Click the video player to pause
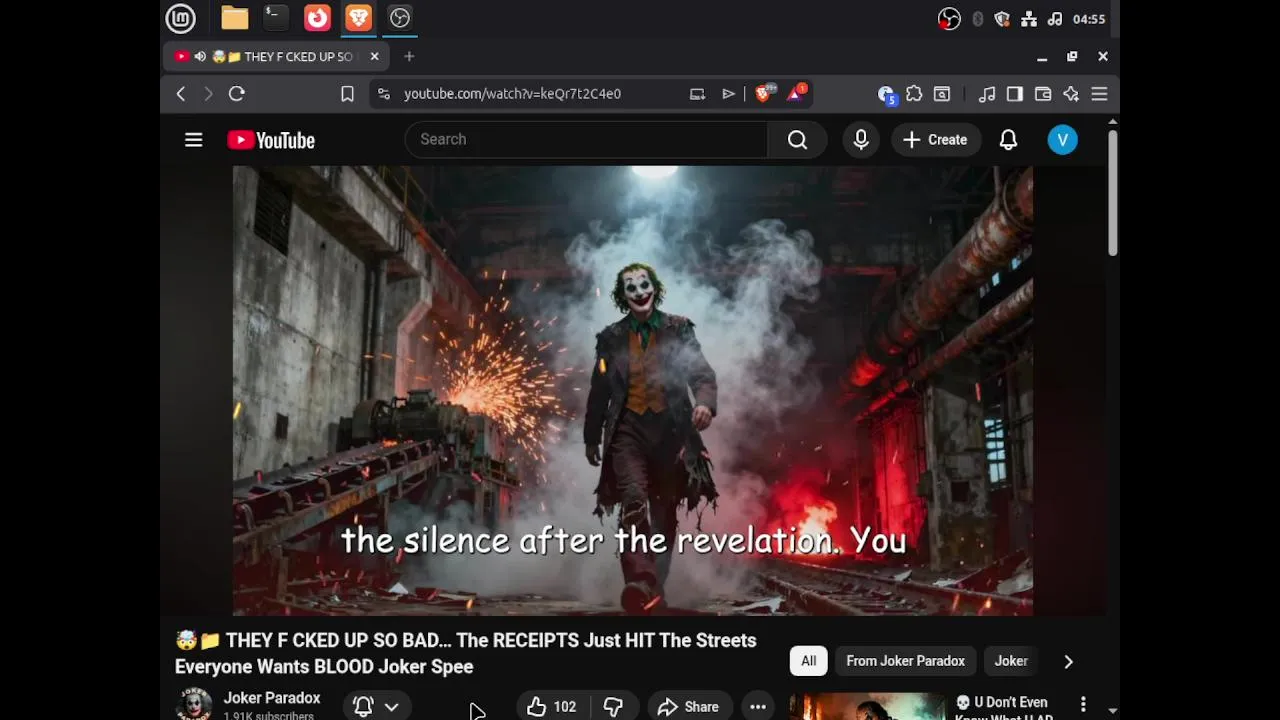1280x720 pixels. point(633,390)
